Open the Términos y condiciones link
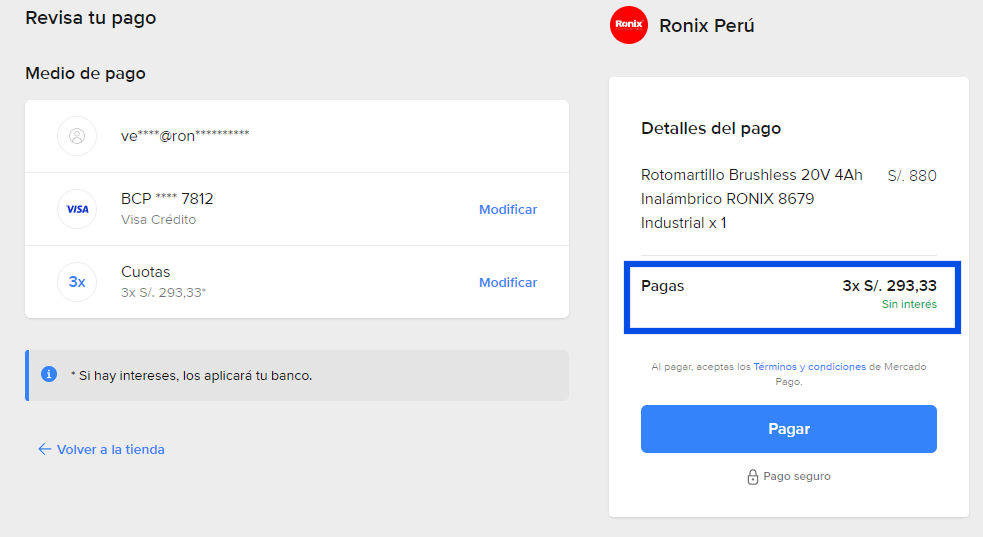 click(x=809, y=367)
